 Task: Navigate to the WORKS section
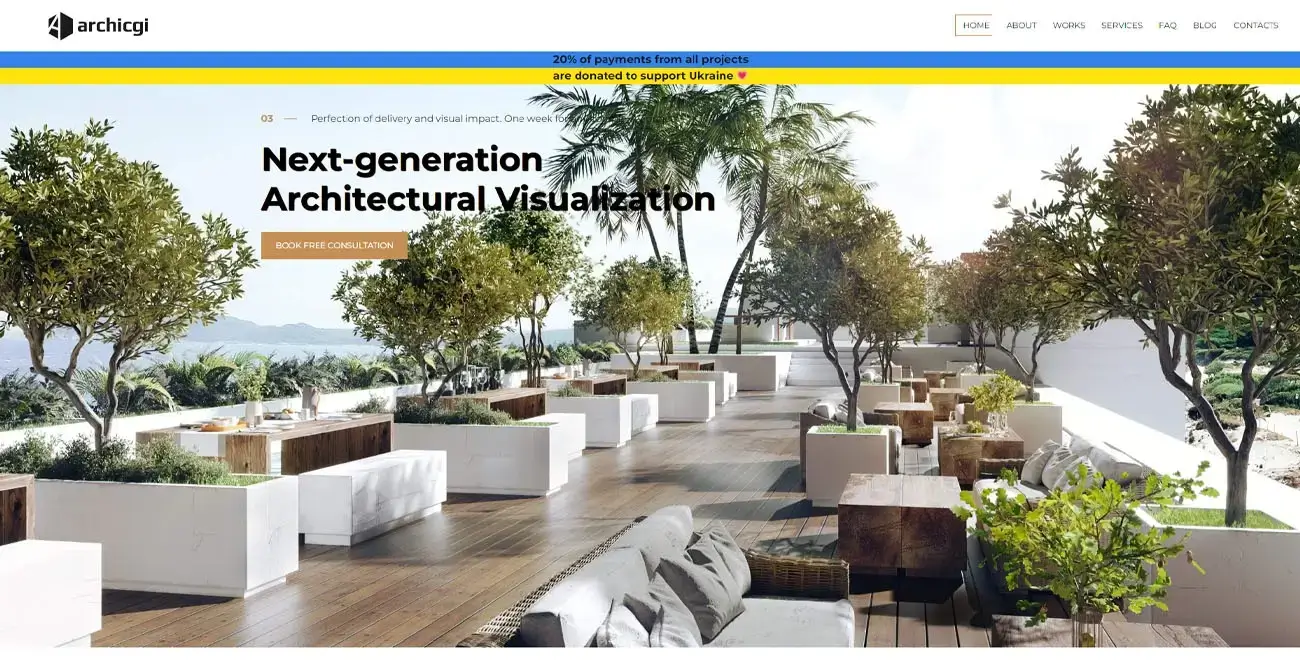1068,24
